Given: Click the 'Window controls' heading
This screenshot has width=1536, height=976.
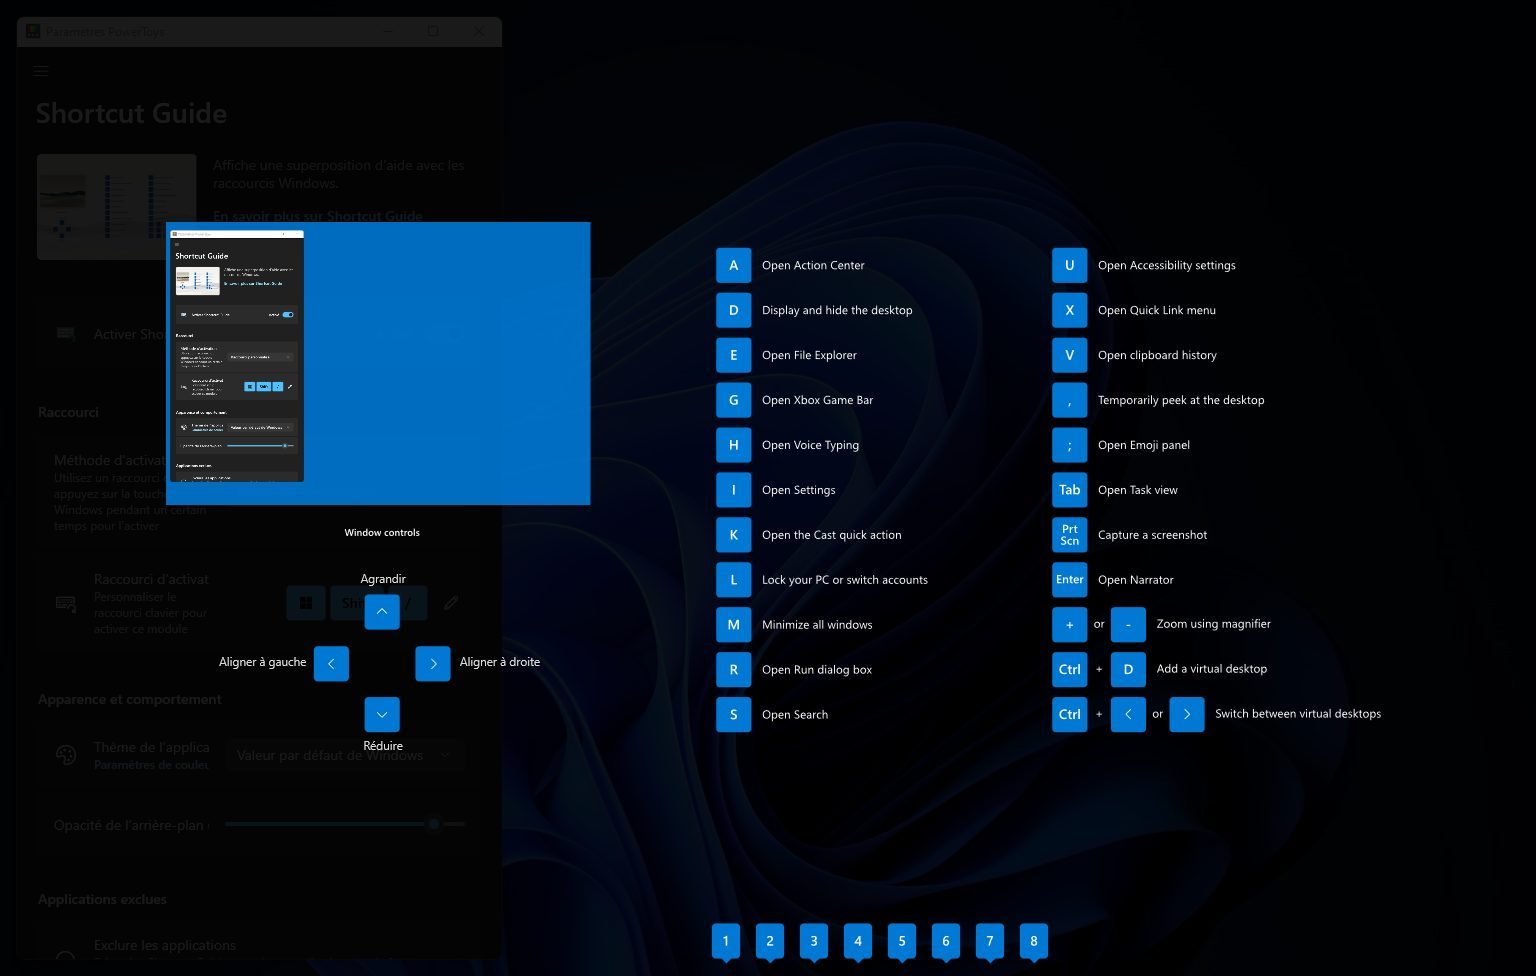Looking at the screenshot, I should click(x=382, y=533).
